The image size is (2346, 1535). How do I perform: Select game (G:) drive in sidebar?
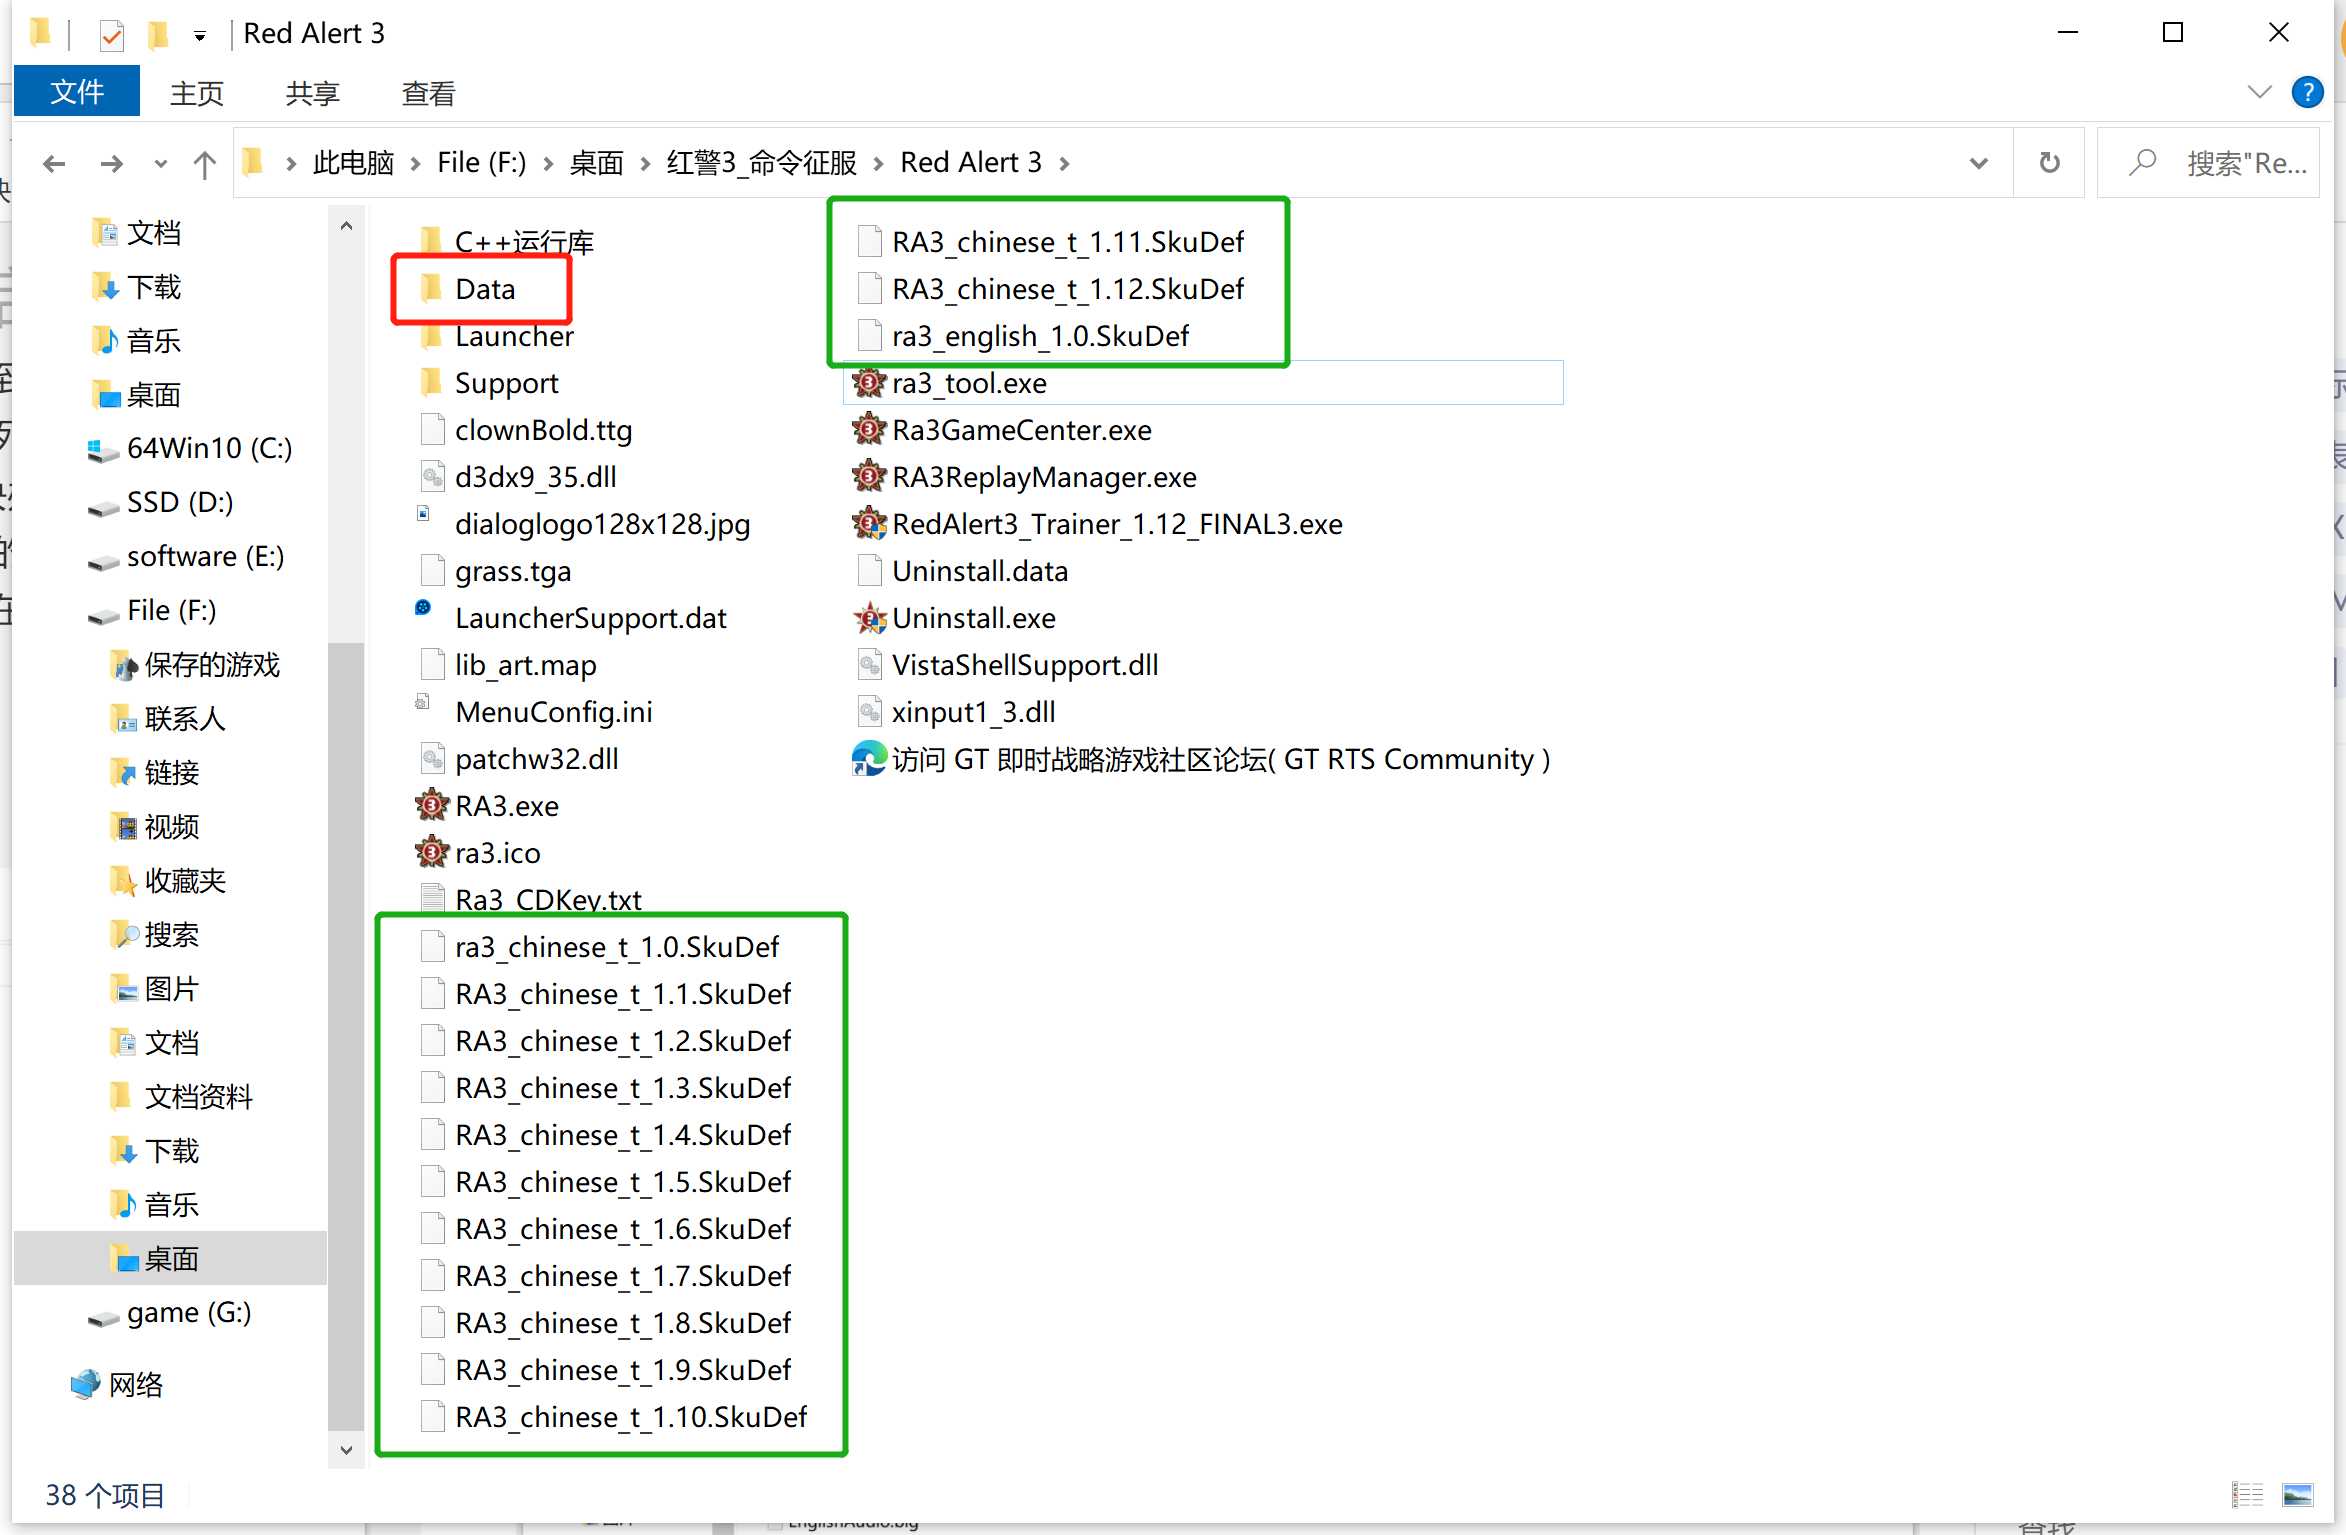169,1312
